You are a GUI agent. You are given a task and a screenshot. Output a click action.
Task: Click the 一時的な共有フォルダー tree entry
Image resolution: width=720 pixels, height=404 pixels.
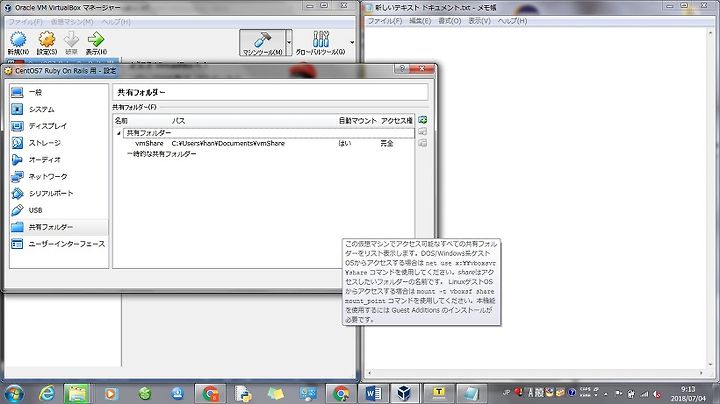click(162, 154)
